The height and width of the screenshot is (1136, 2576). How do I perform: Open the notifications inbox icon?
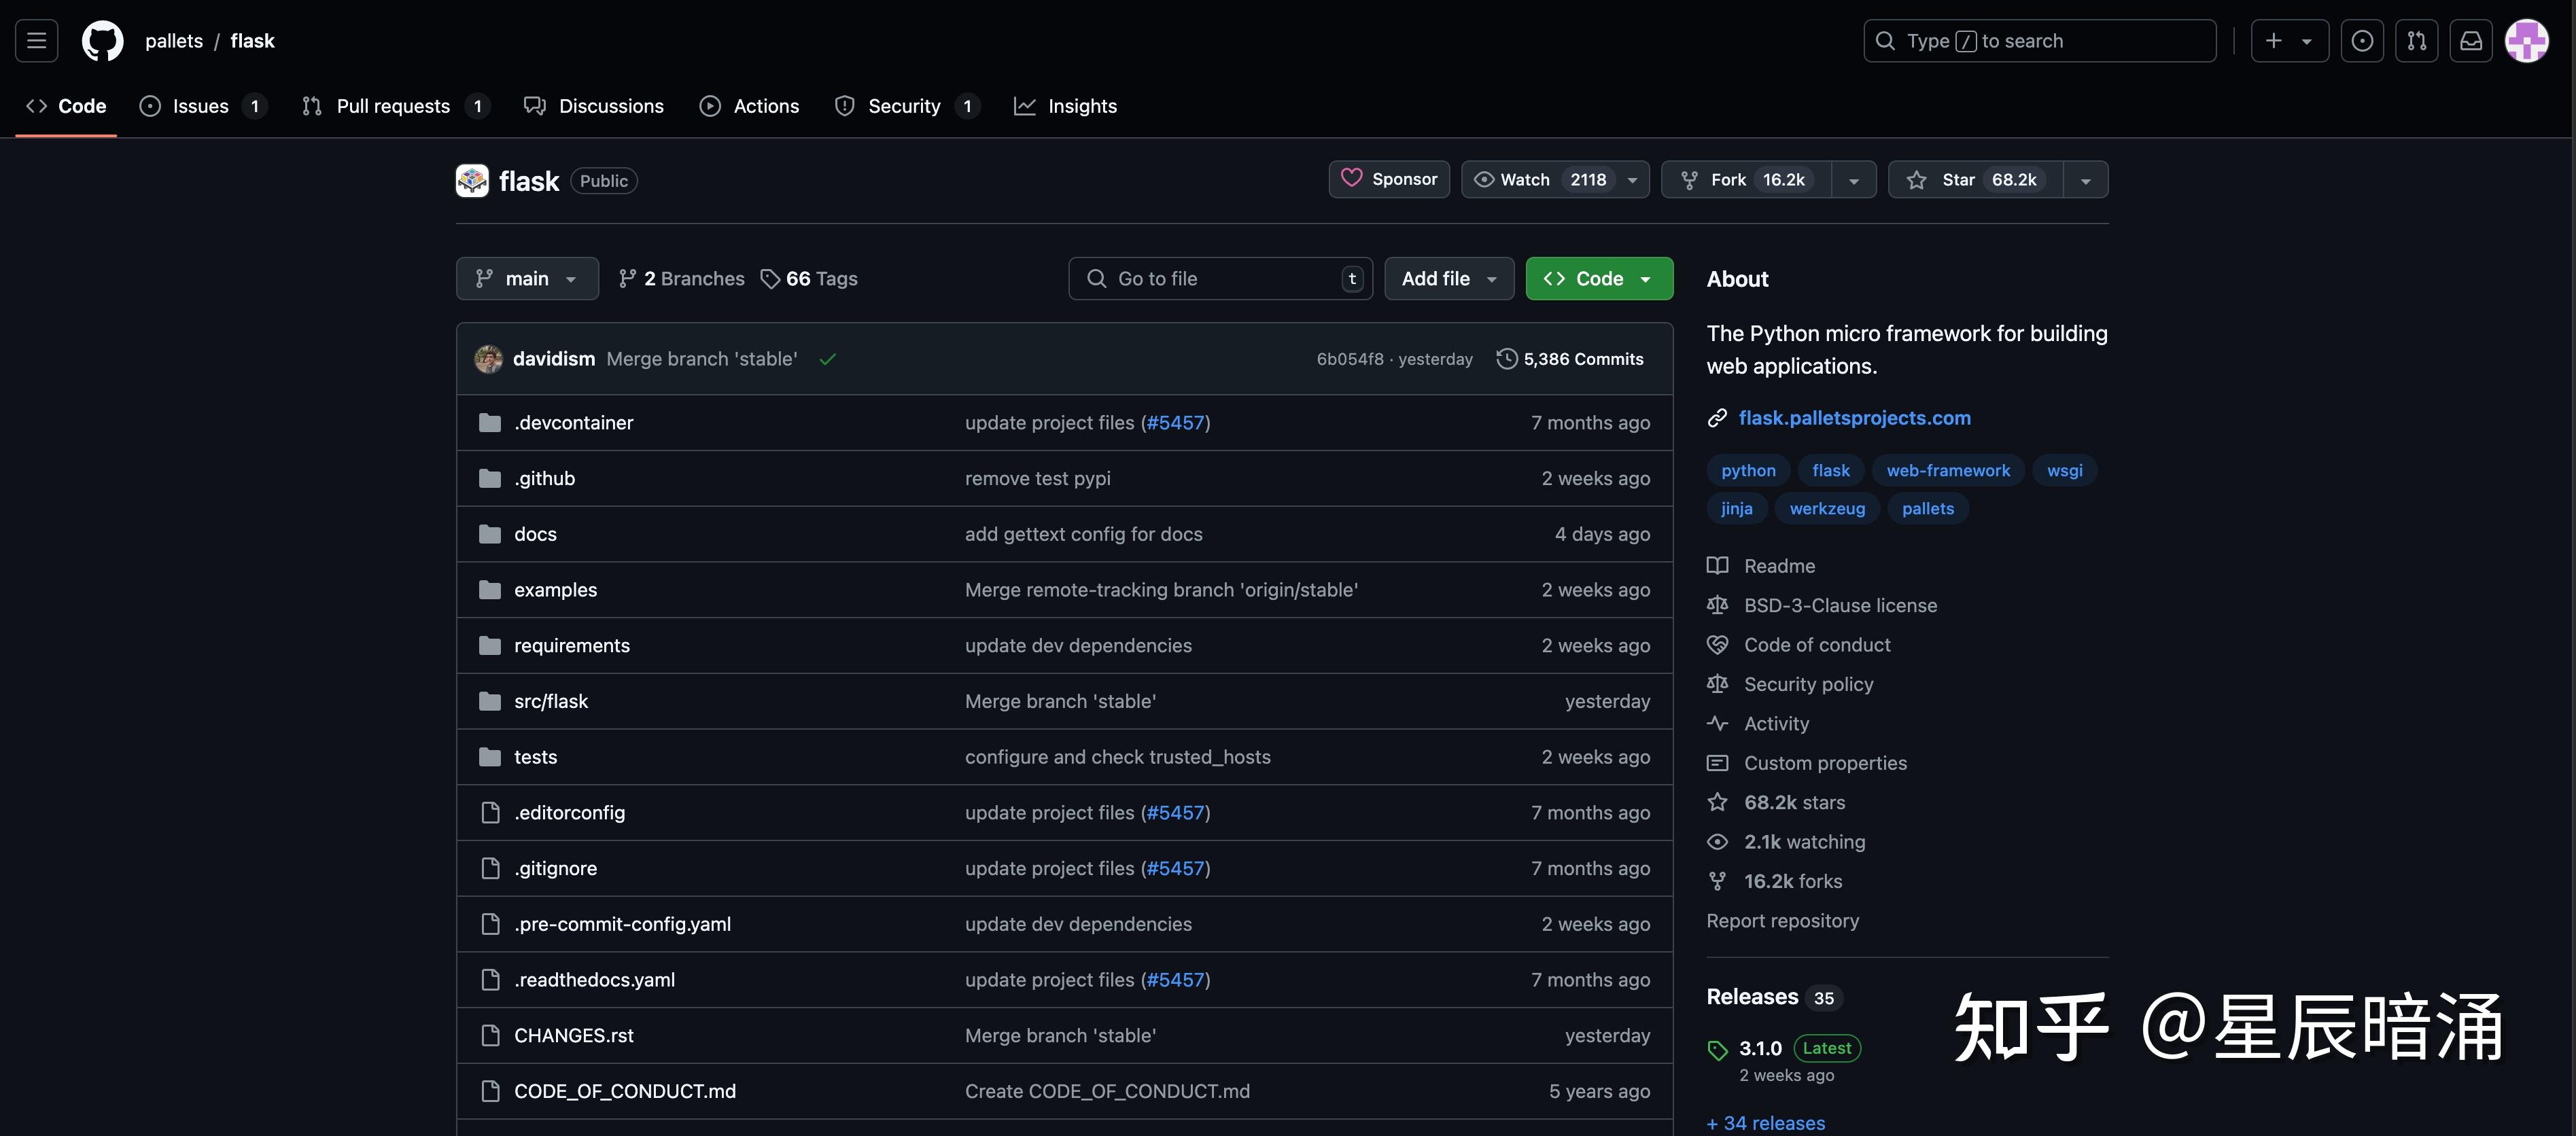click(2470, 41)
